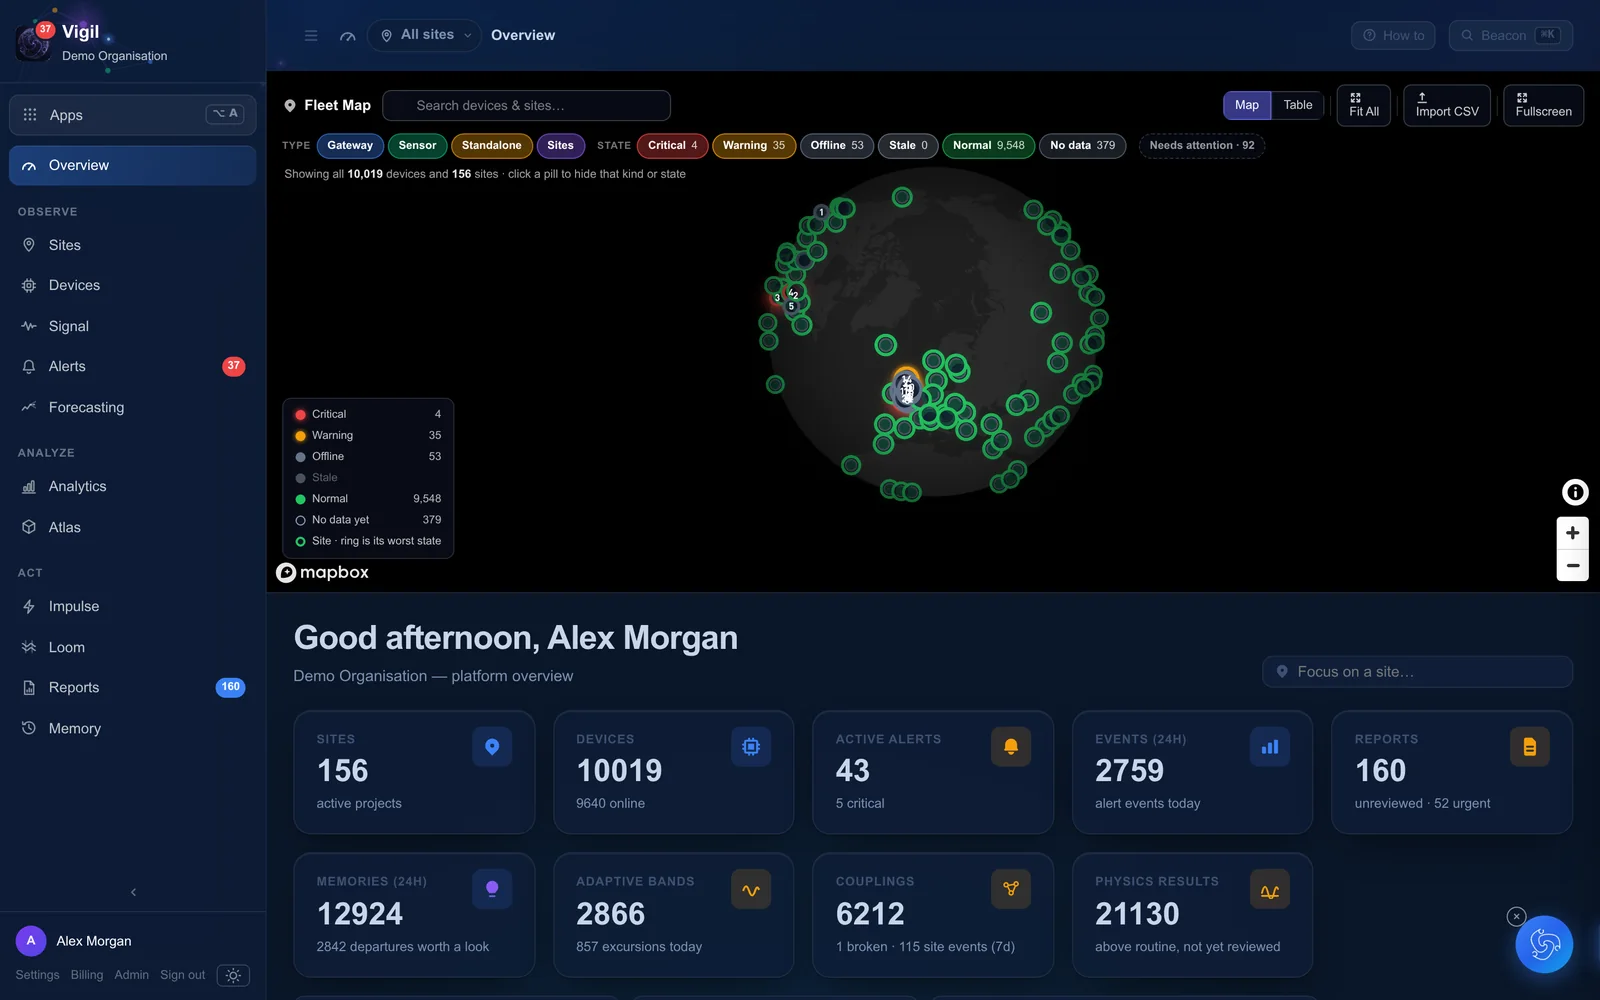Open the Sites page in sidebar
Screen dimensions: 1600x1000
[132, 245]
